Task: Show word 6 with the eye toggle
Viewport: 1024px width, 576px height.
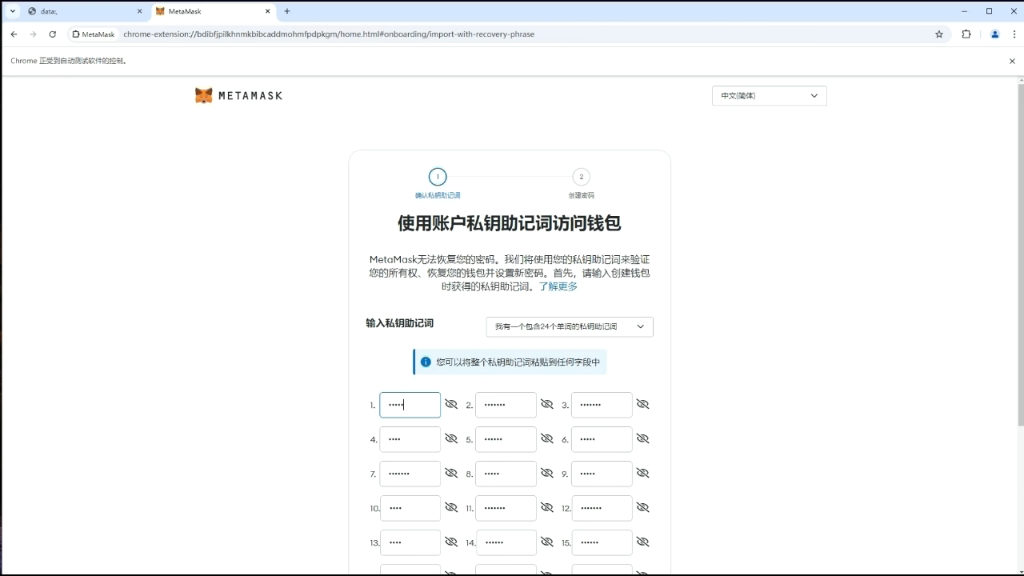Action: click(643, 439)
